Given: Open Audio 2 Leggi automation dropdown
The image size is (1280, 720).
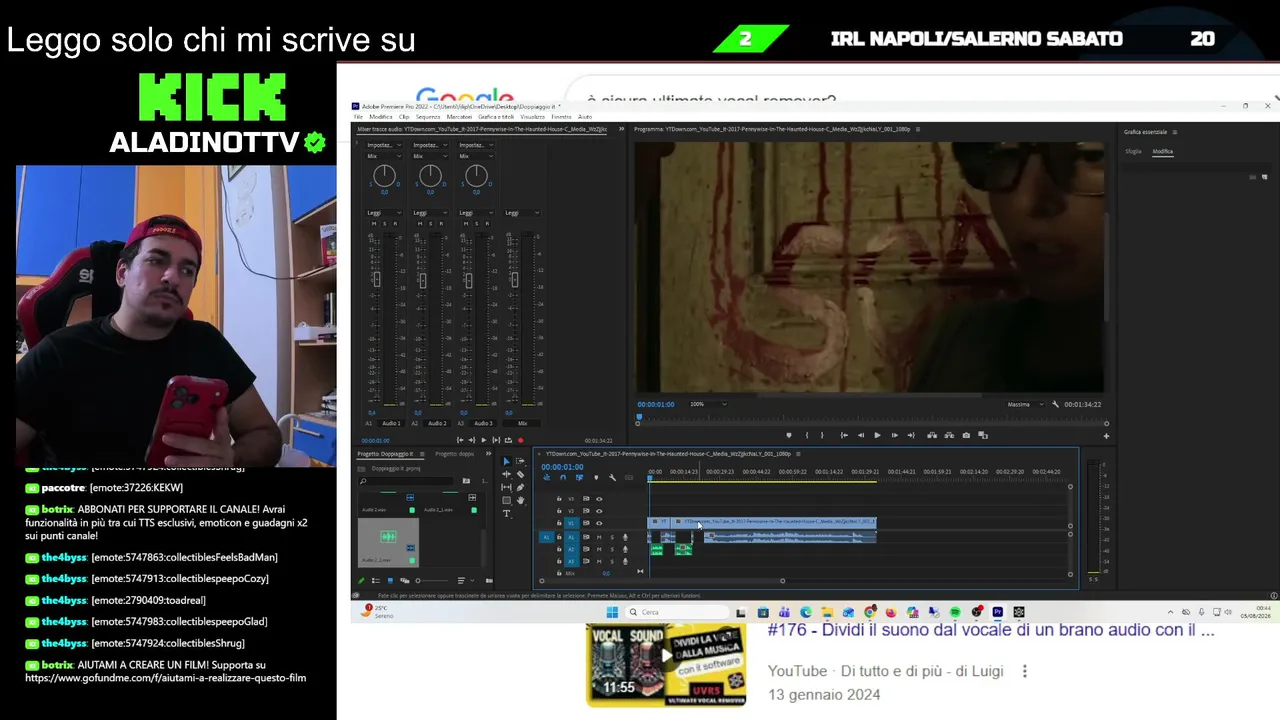Looking at the screenshot, I should pyautogui.click(x=430, y=212).
